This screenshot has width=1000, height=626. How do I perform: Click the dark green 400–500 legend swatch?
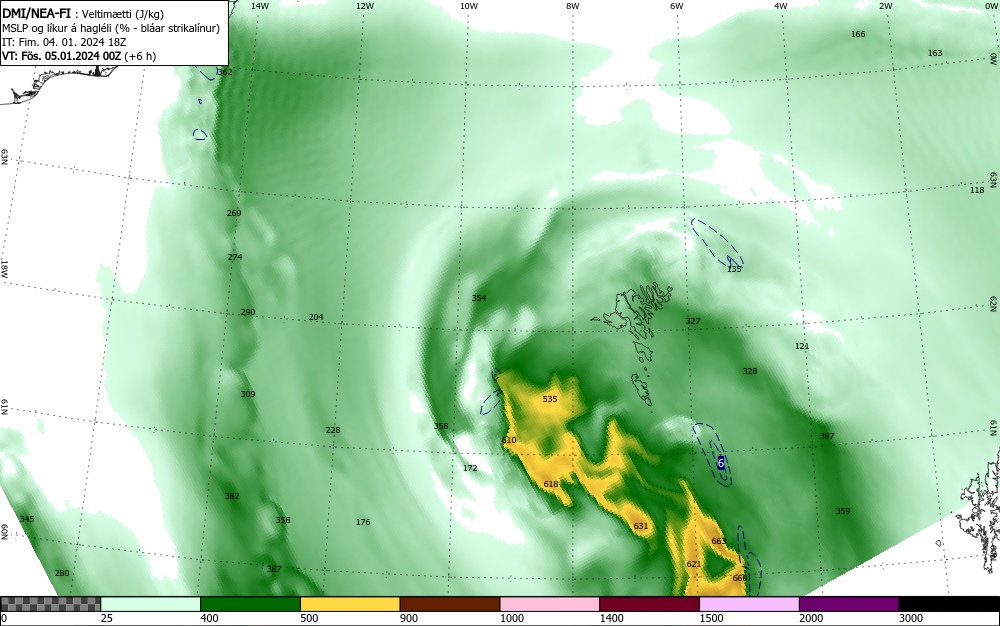(x=250, y=604)
